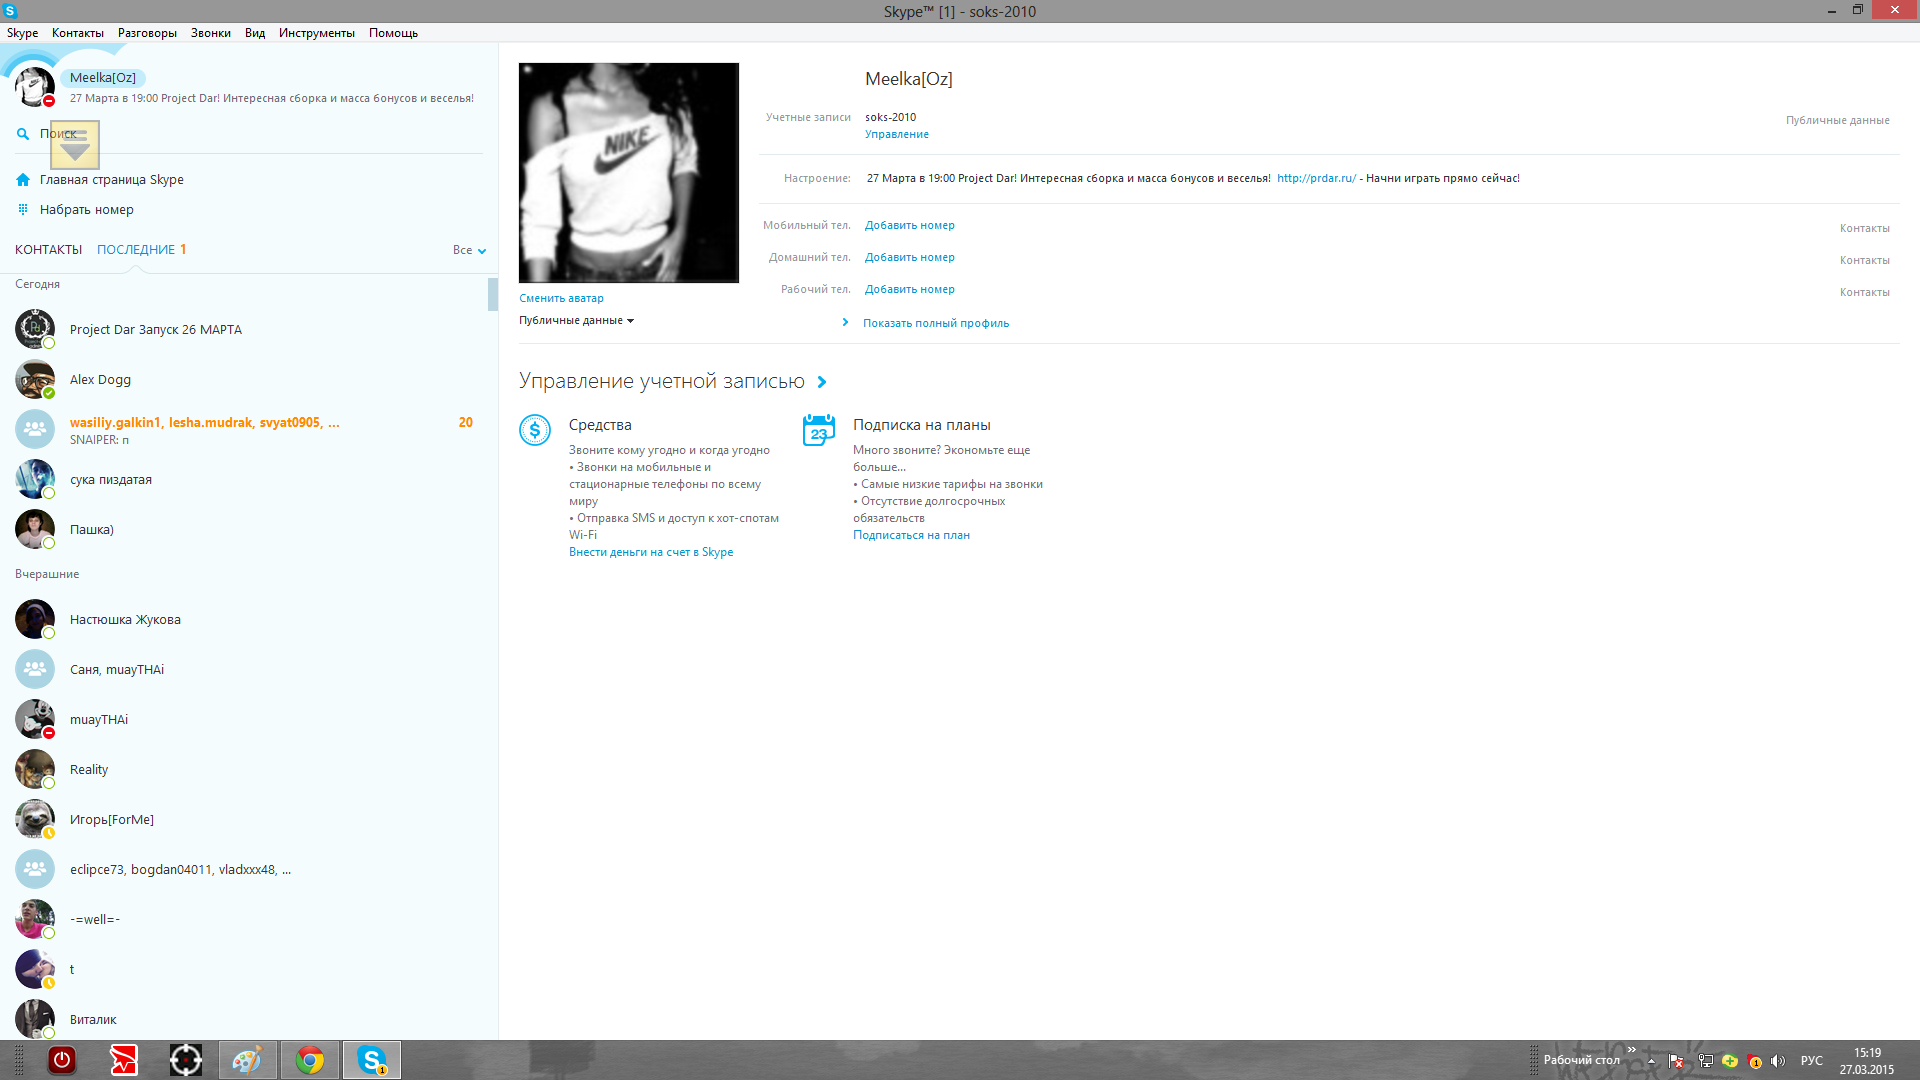1920x1080 pixels.
Task: Open Все filter dropdown
Action: [469, 250]
